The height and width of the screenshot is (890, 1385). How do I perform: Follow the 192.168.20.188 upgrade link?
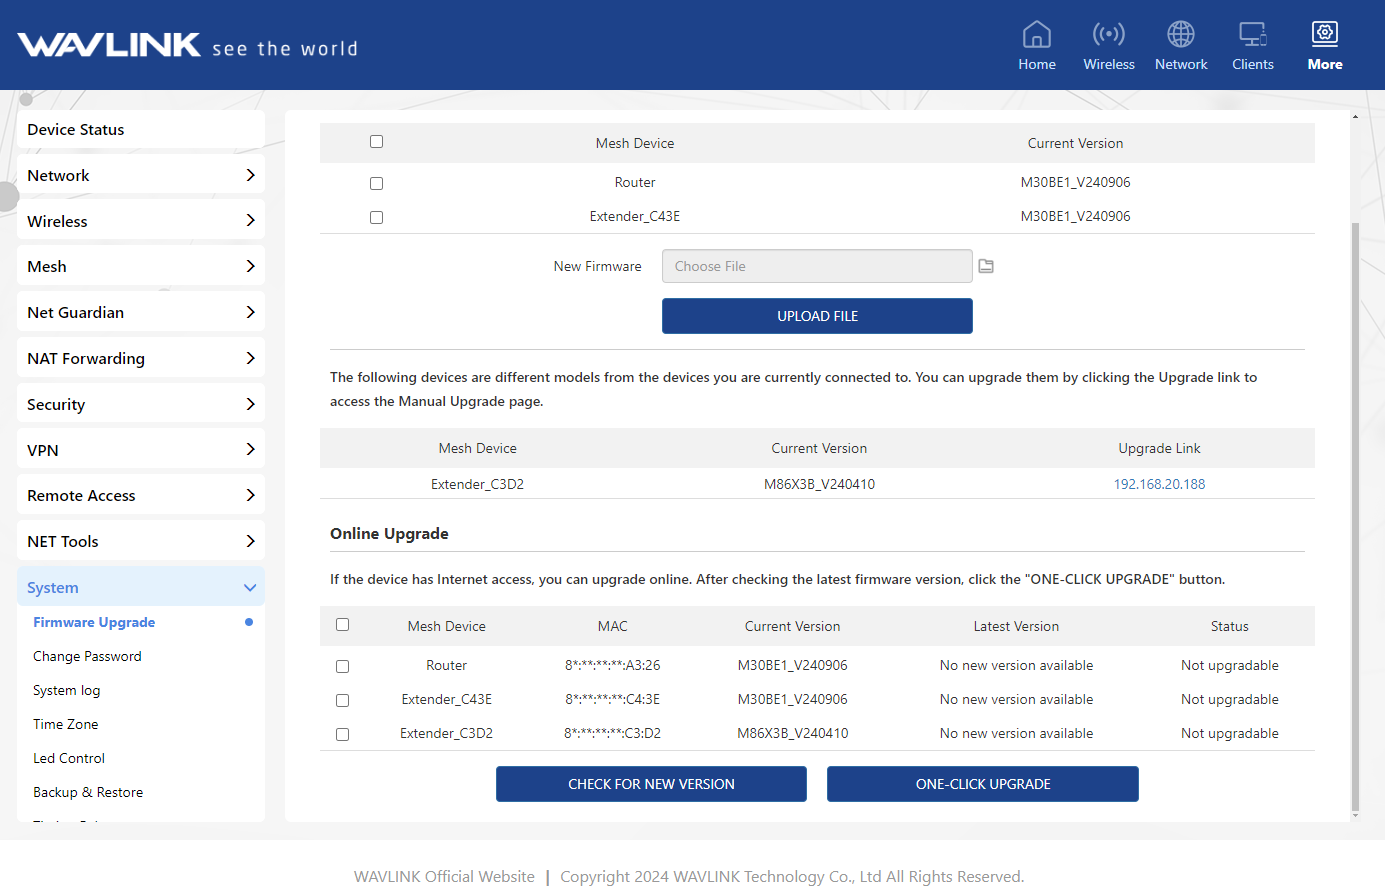[x=1159, y=484]
